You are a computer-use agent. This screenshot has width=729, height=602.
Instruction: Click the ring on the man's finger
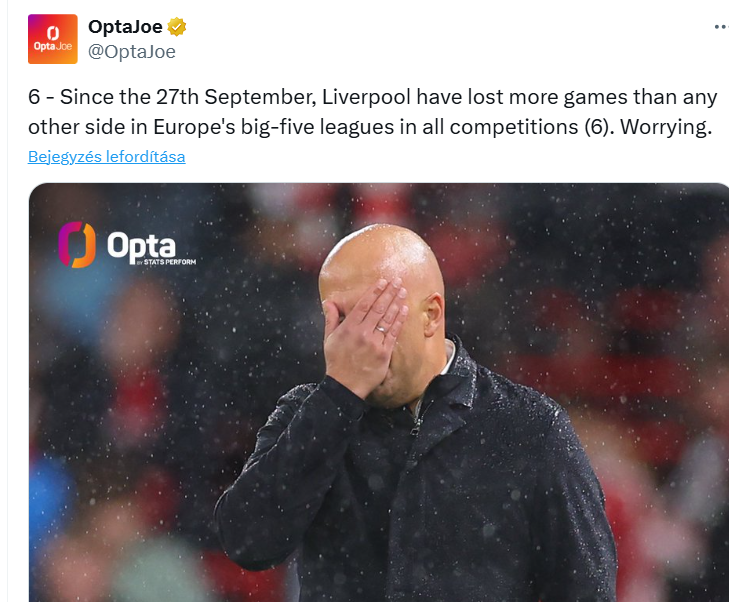[x=381, y=329]
